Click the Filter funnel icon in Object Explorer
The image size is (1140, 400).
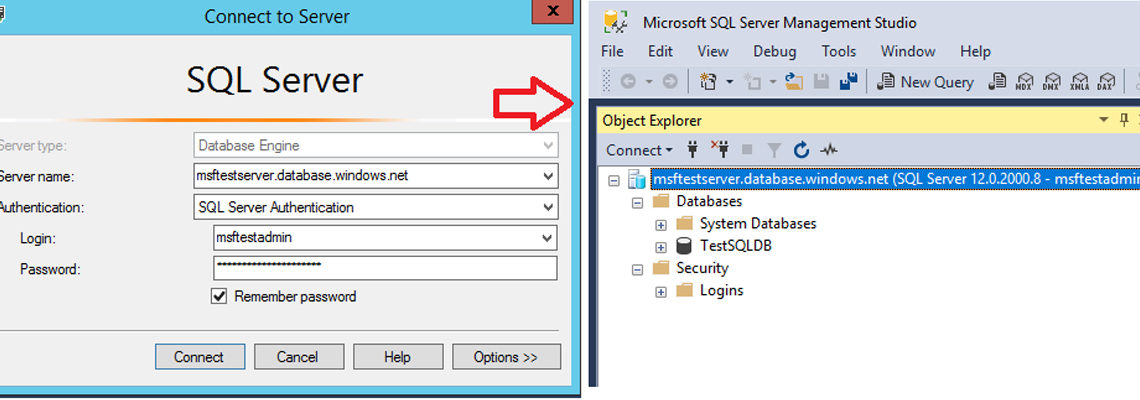pos(774,151)
